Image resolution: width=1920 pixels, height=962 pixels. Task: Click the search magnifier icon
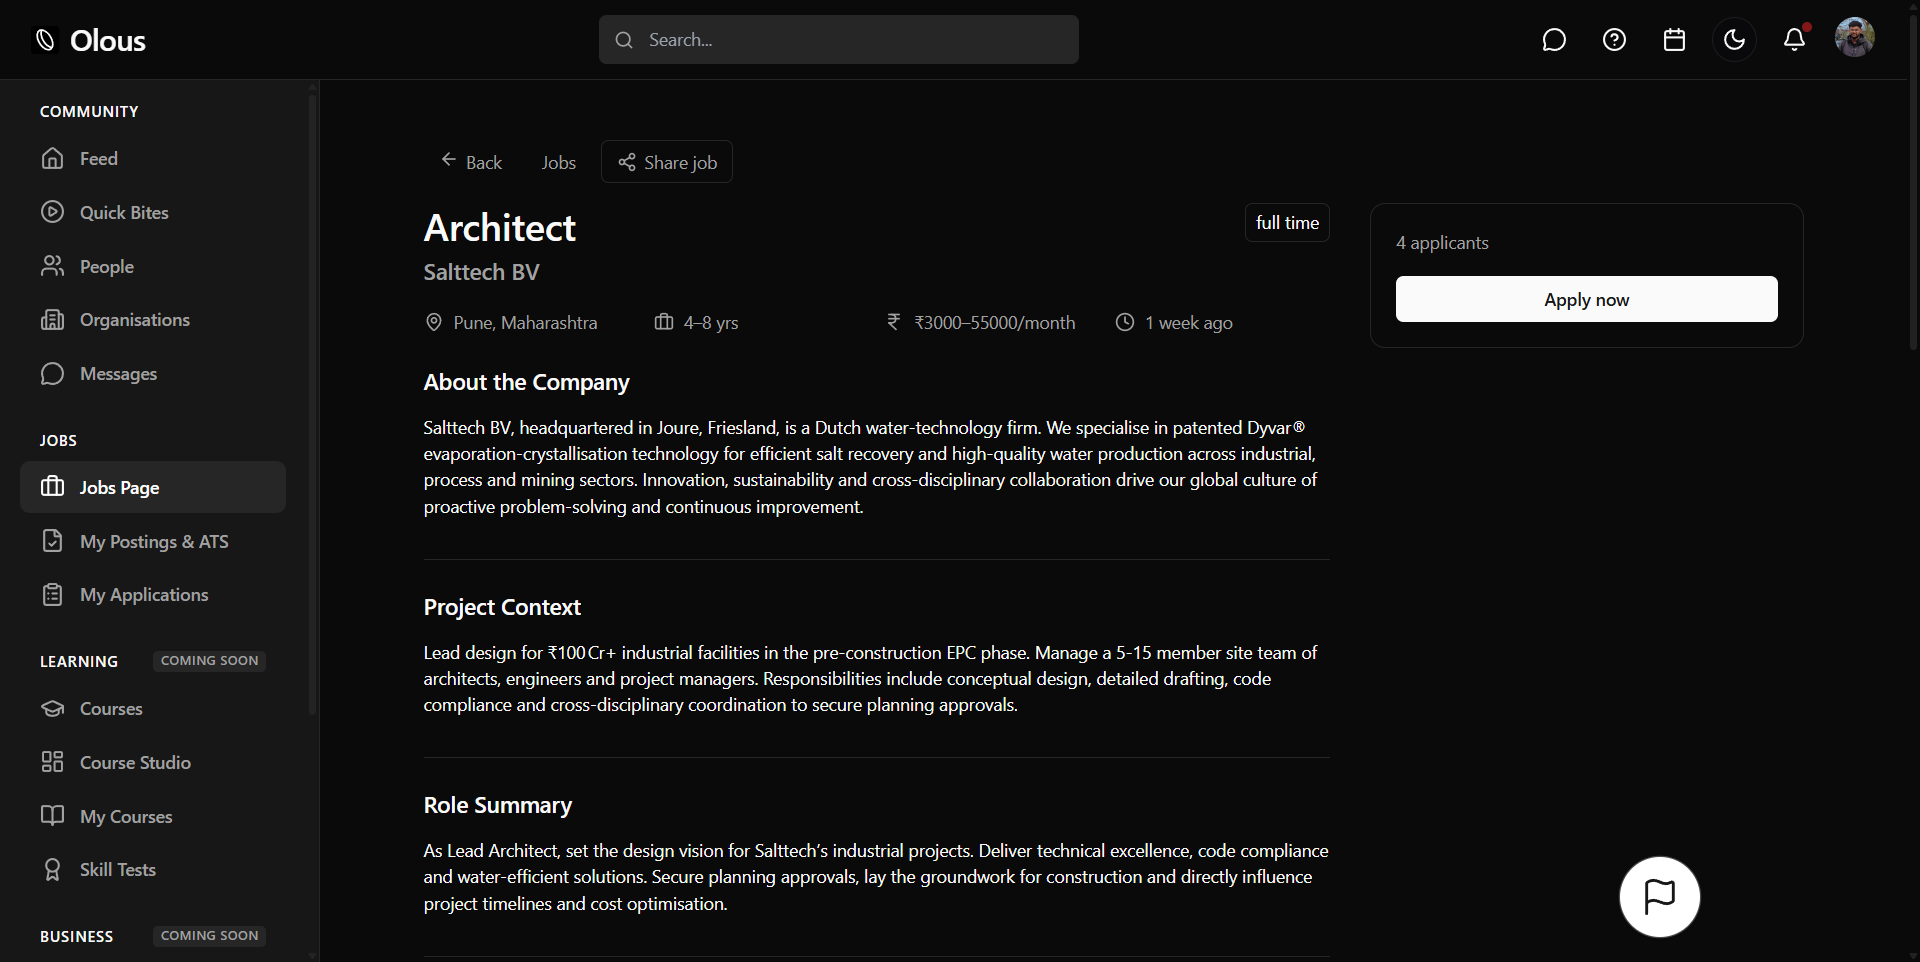click(x=624, y=40)
